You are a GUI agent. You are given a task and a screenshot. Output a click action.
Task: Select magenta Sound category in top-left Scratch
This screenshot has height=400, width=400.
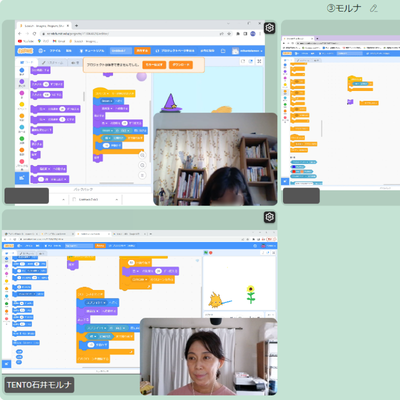point(22,94)
